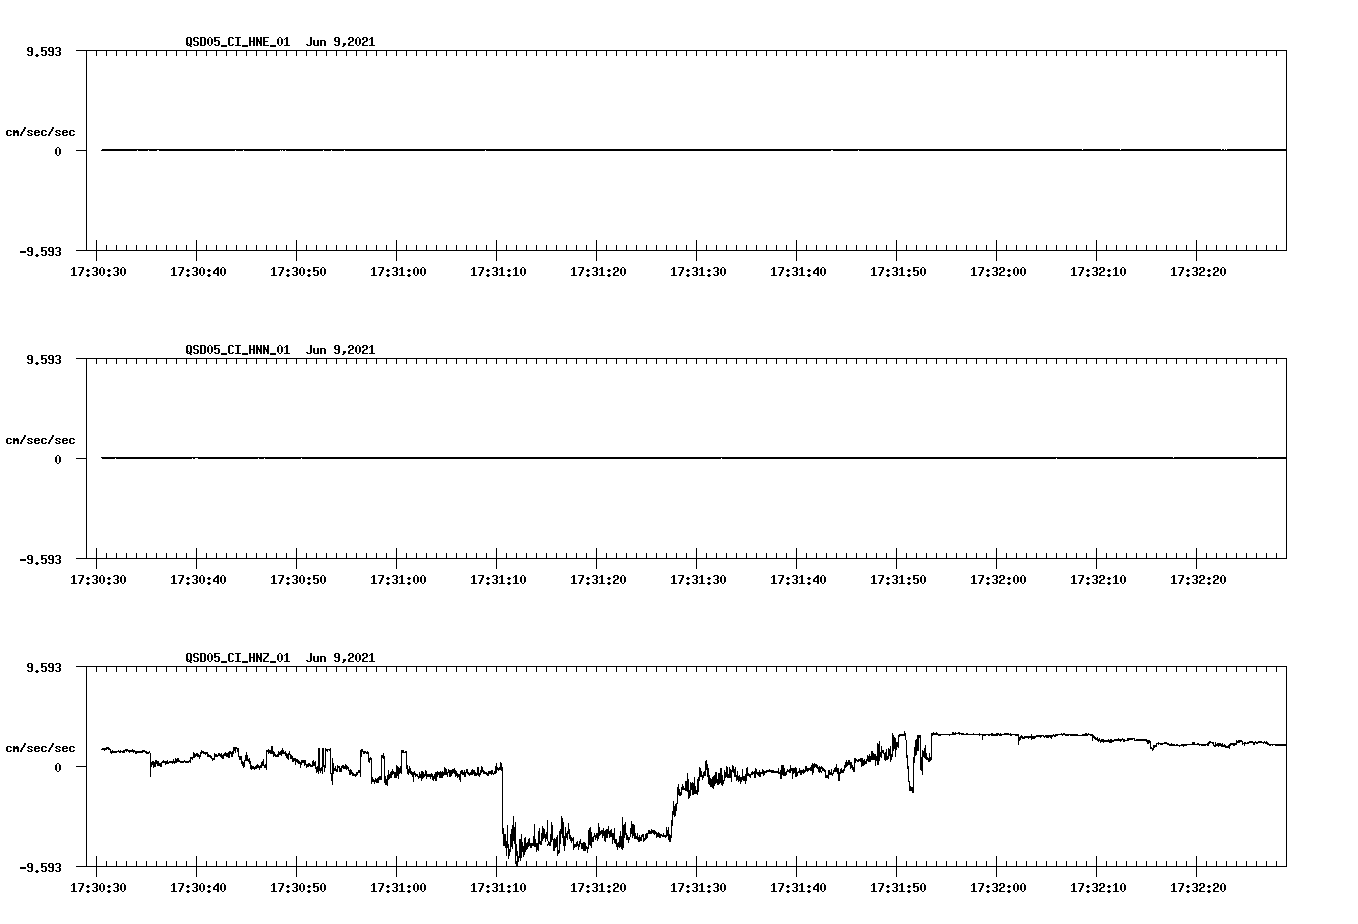Click the 17:31:10 time label under HNN plot

498,580
